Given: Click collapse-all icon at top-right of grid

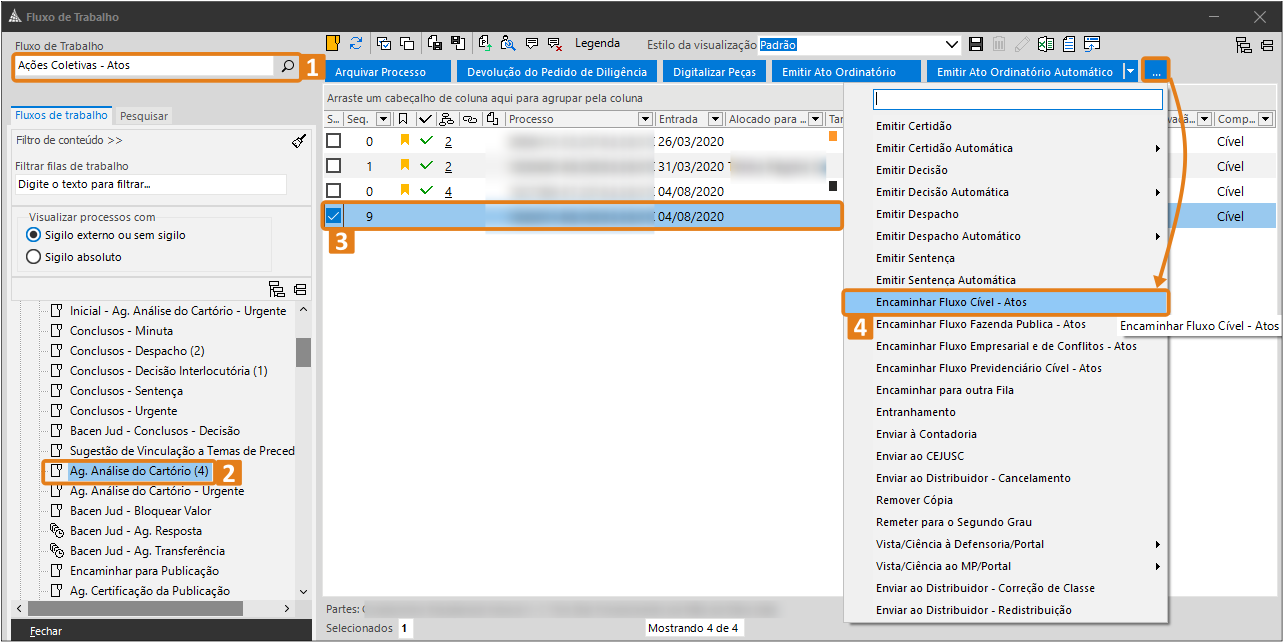Looking at the screenshot, I should click(x=1267, y=45).
